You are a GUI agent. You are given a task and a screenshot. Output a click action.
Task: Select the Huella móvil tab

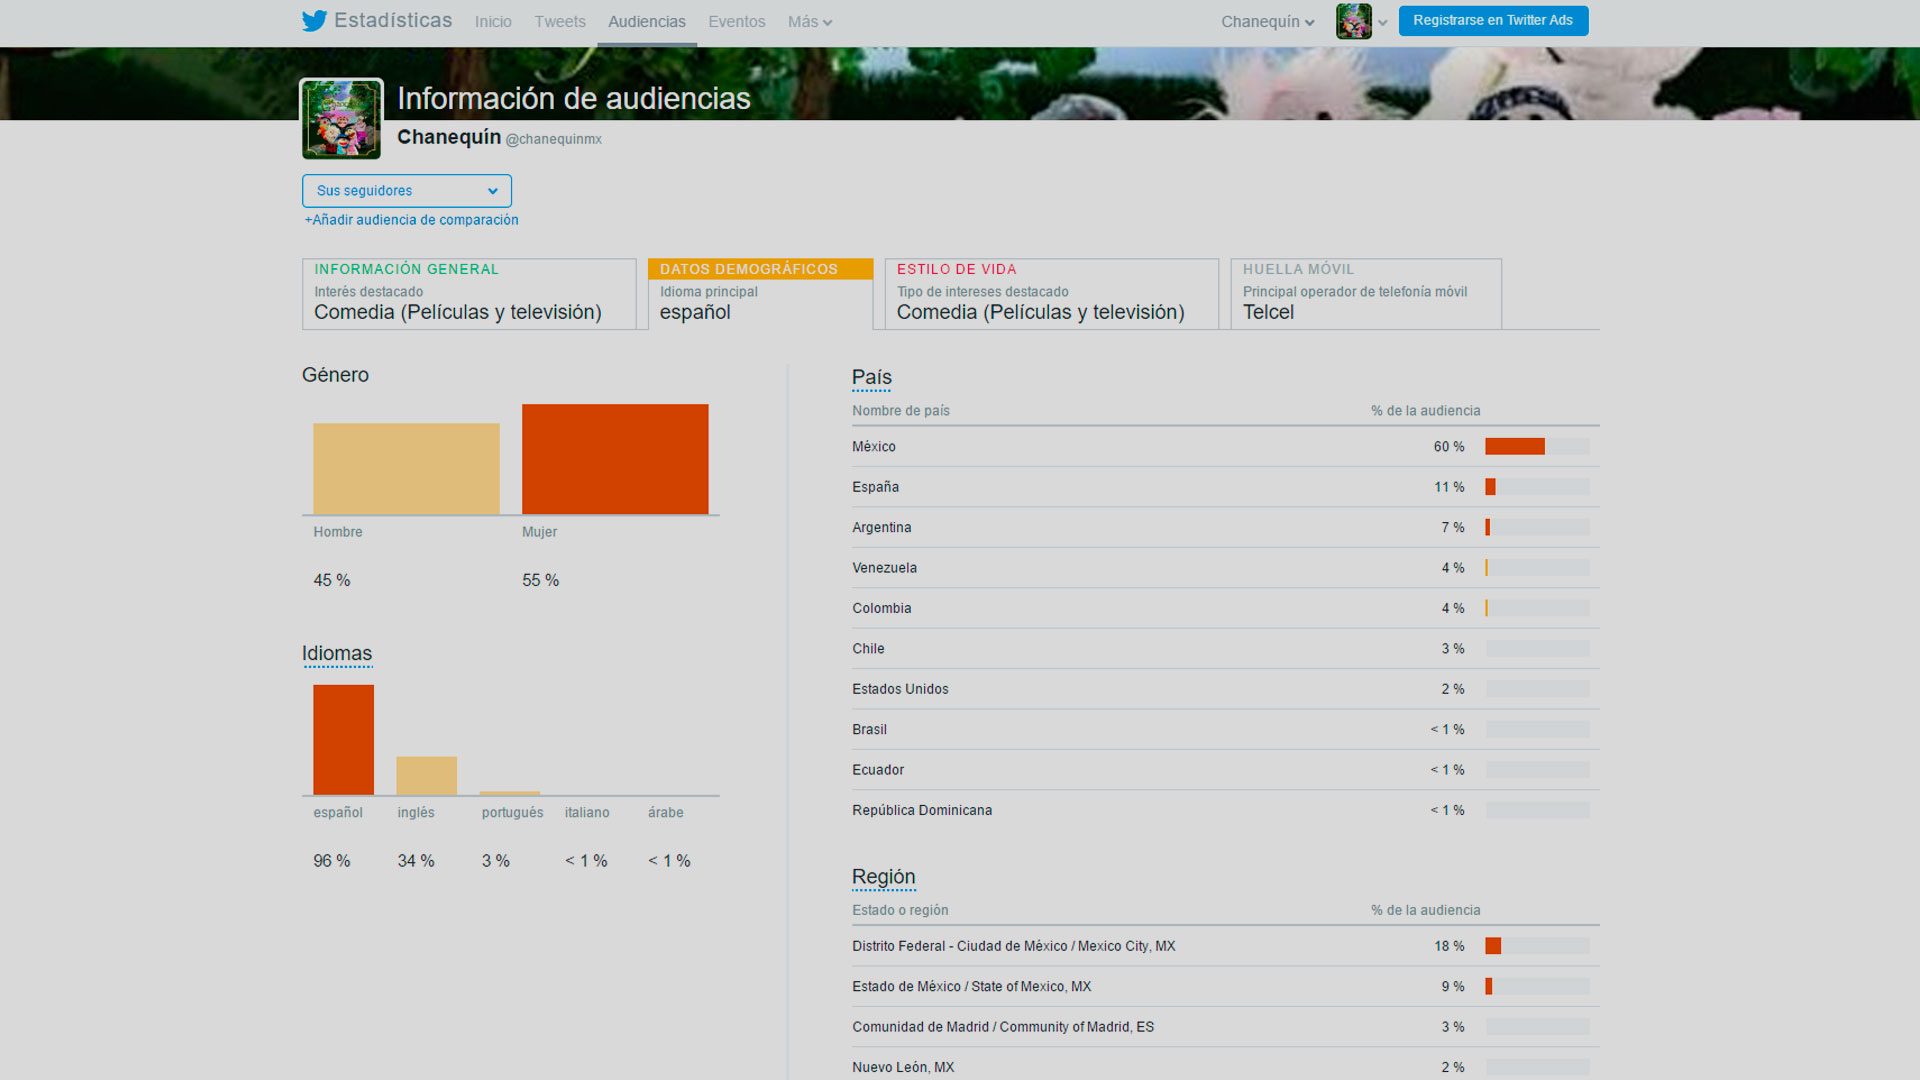coord(1365,294)
